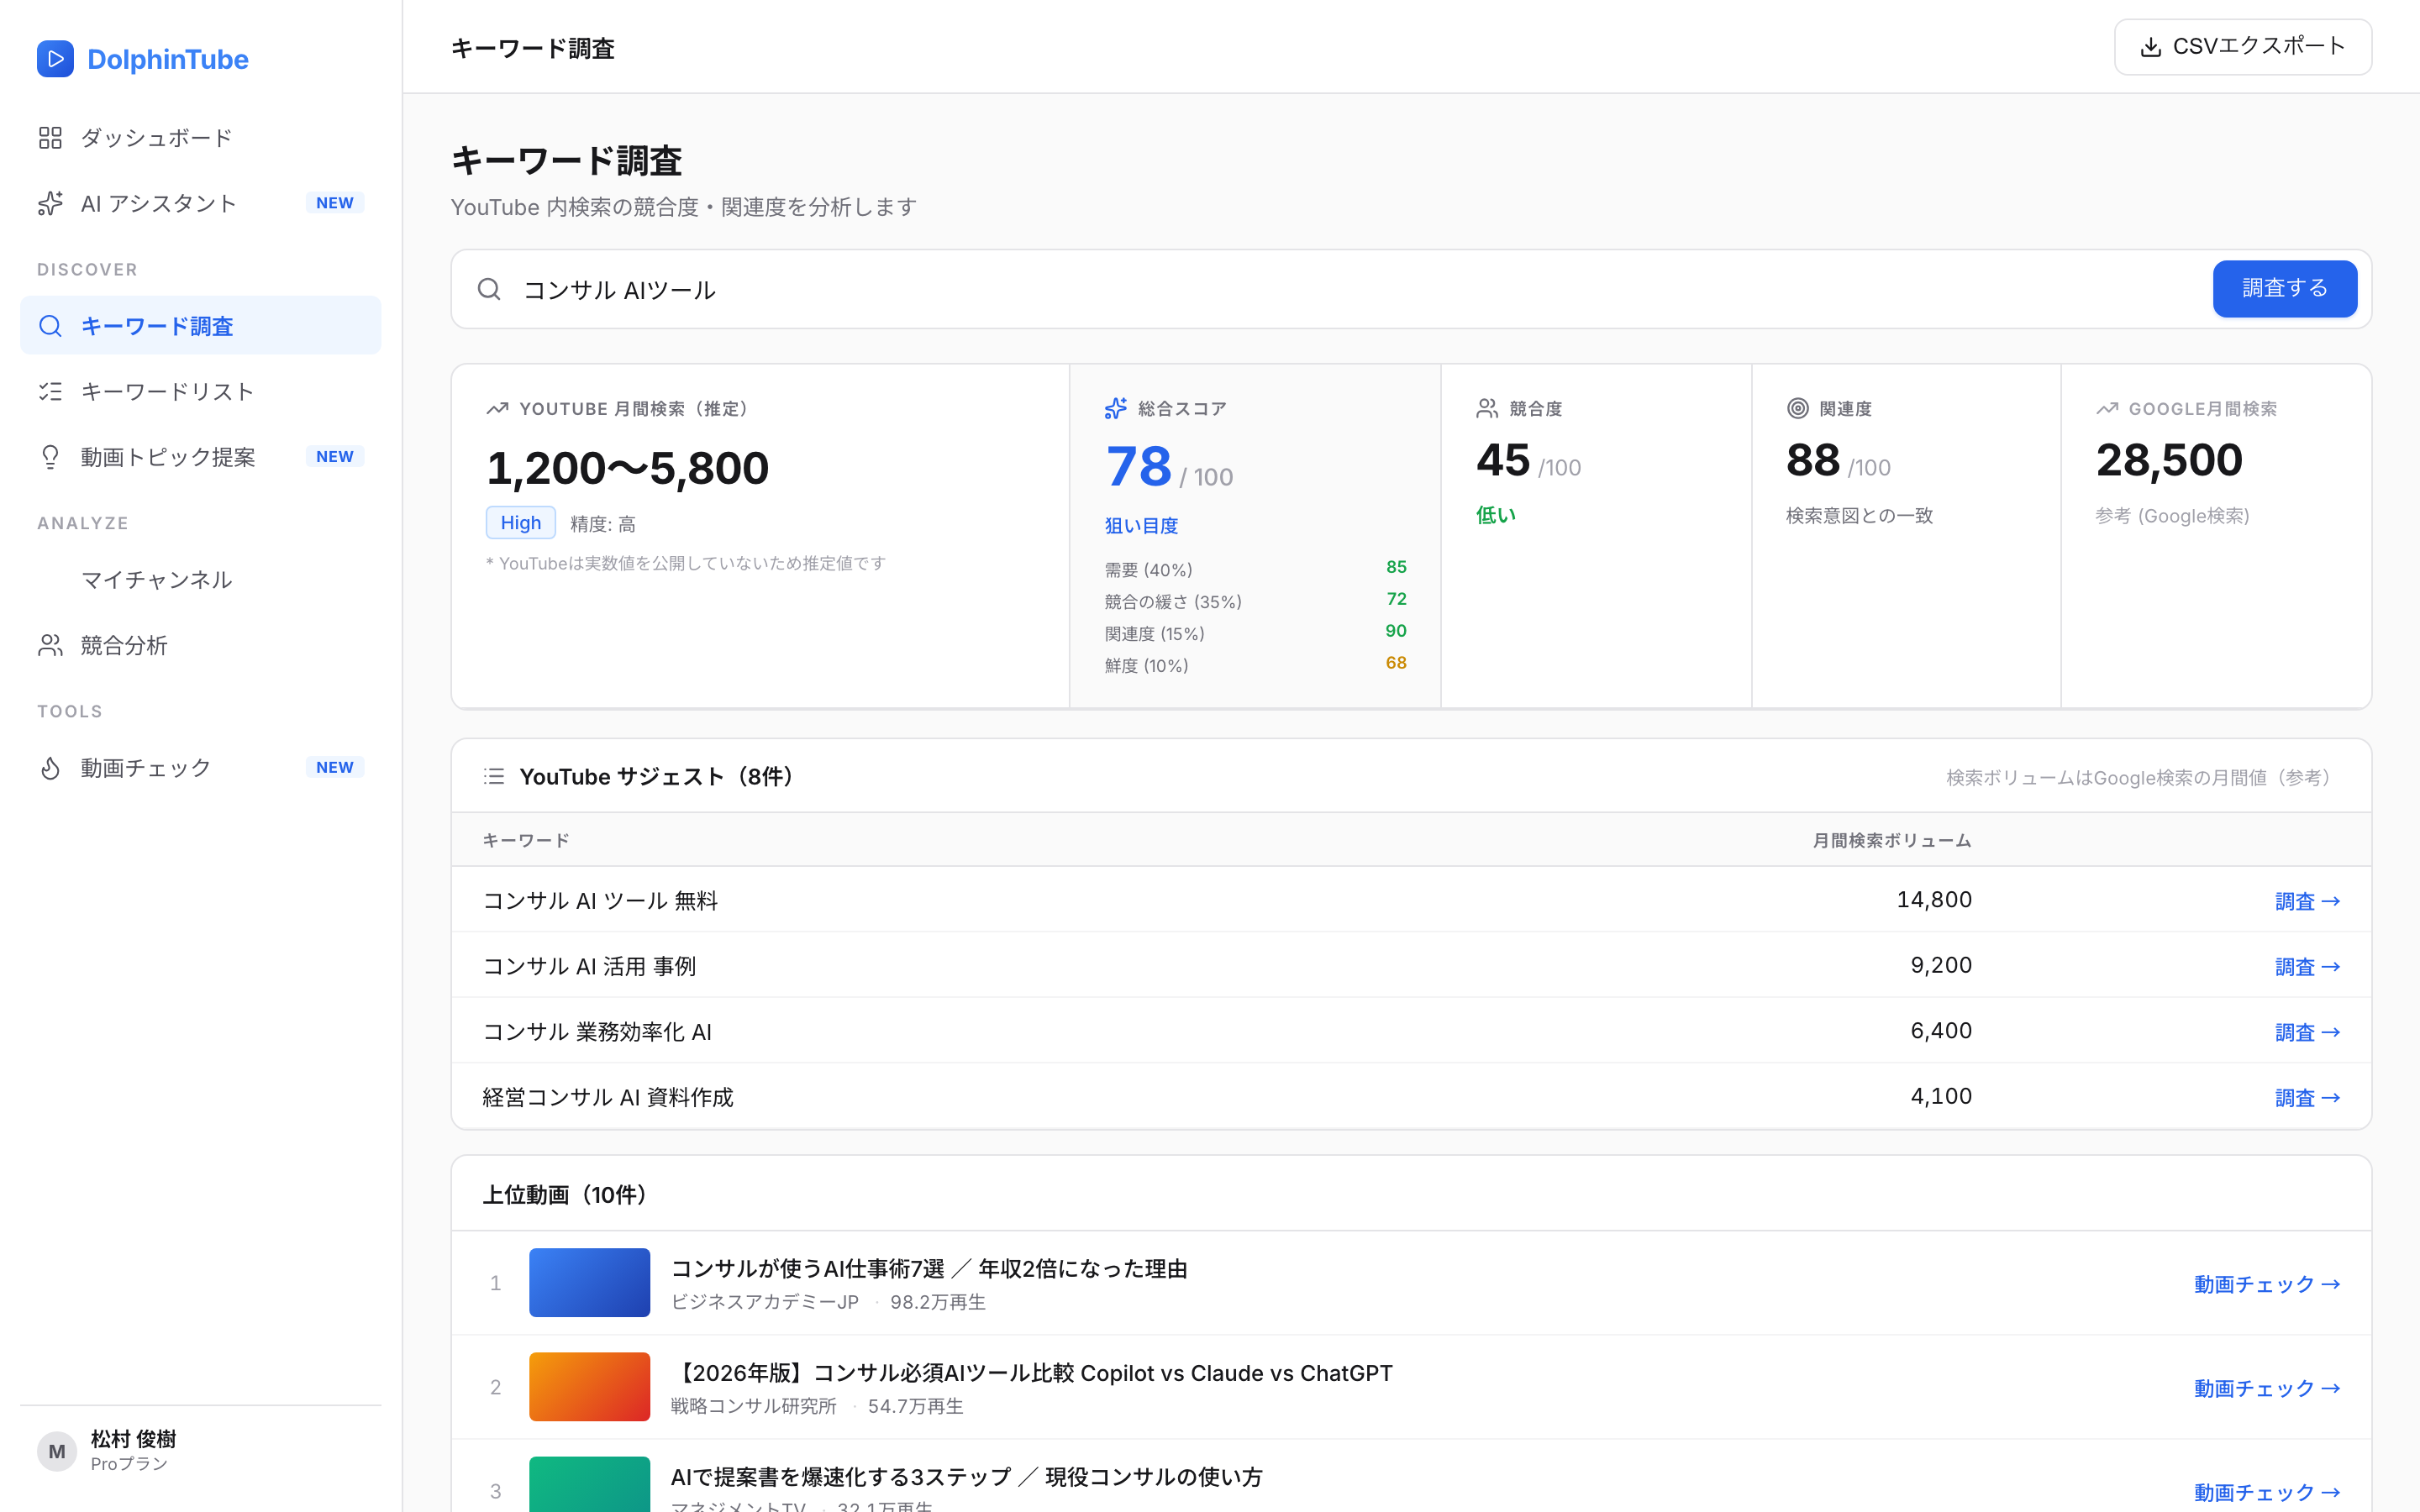Click the M user avatar
Screen dimensions: 2420x1512
tap(57, 1451)
